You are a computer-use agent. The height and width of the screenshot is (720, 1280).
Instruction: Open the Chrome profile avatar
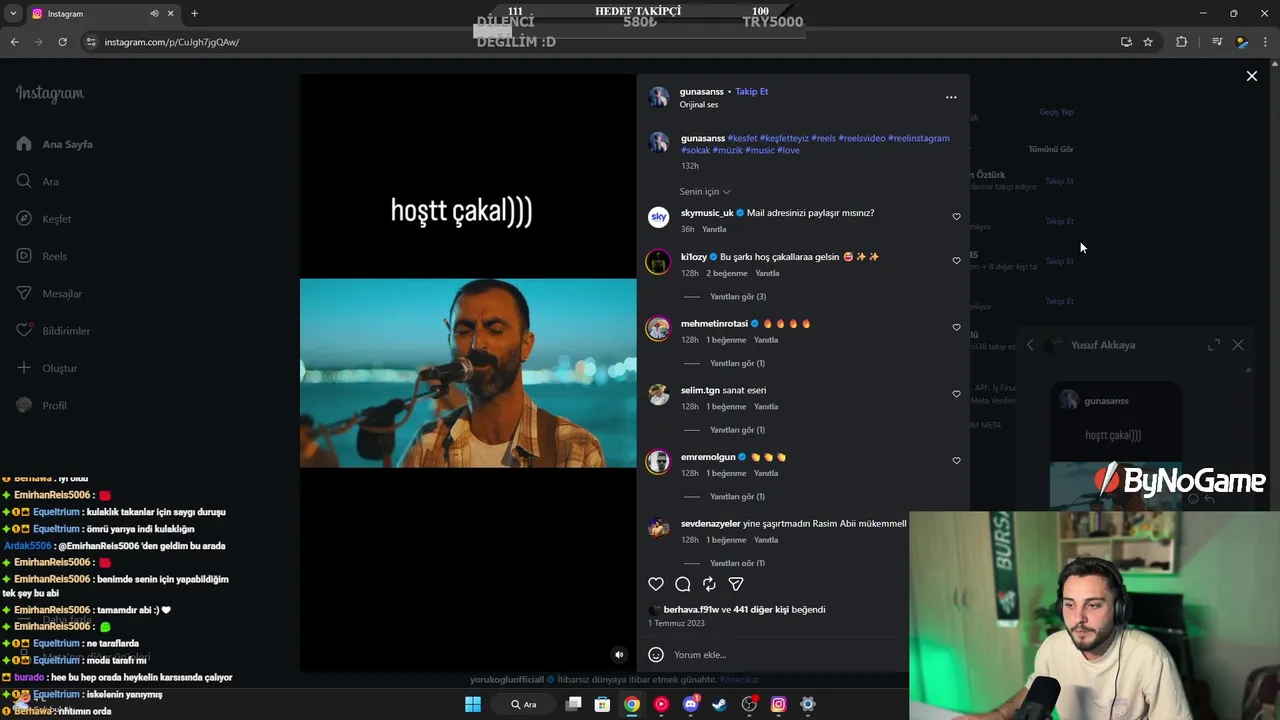point(1241,42)
